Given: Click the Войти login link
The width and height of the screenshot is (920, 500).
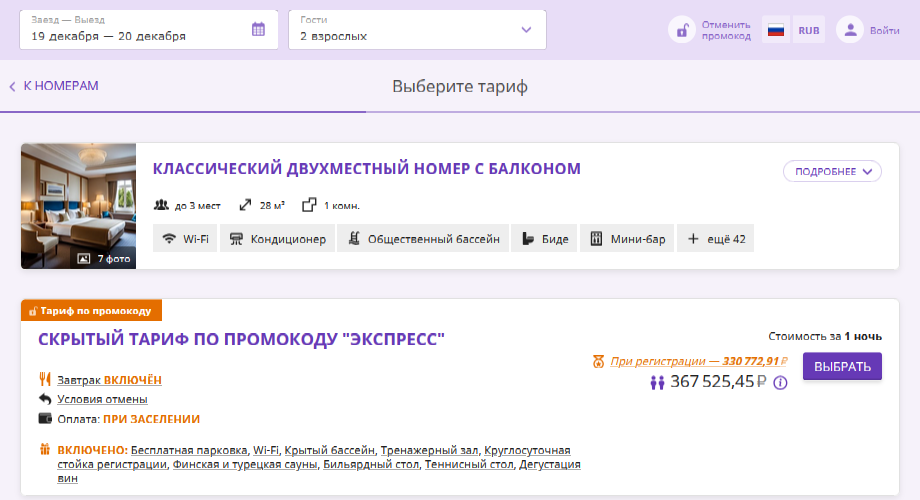Looking at the screenshot, I should (x=884, y=31).
